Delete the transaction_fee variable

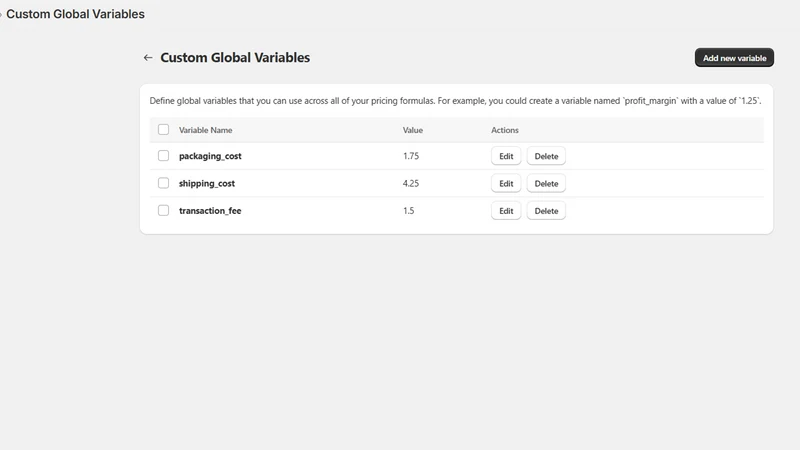tap(546, 211)
